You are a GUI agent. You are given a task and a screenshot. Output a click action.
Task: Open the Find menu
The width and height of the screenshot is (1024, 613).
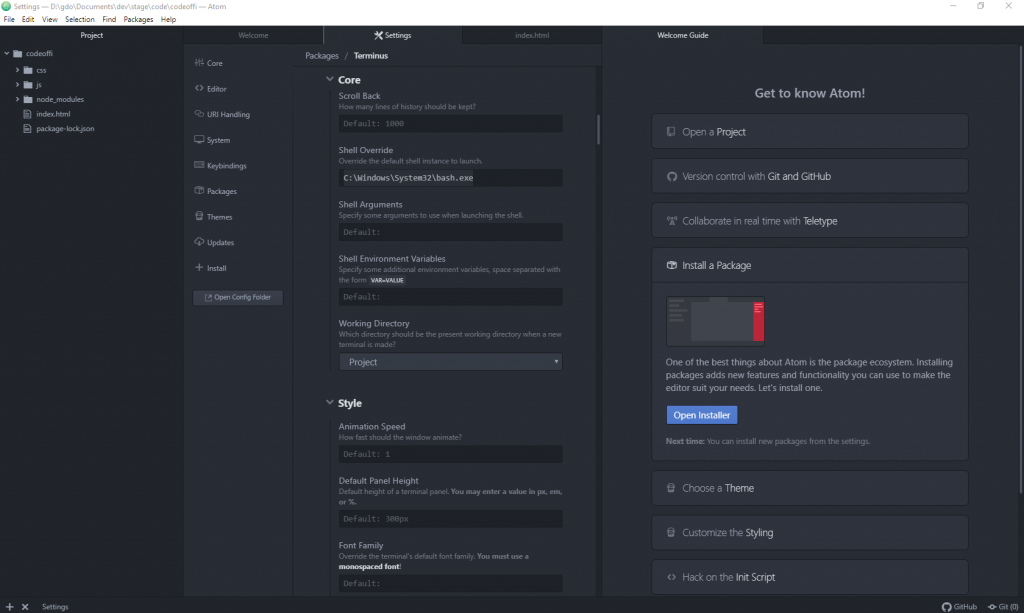coord(109,20)
